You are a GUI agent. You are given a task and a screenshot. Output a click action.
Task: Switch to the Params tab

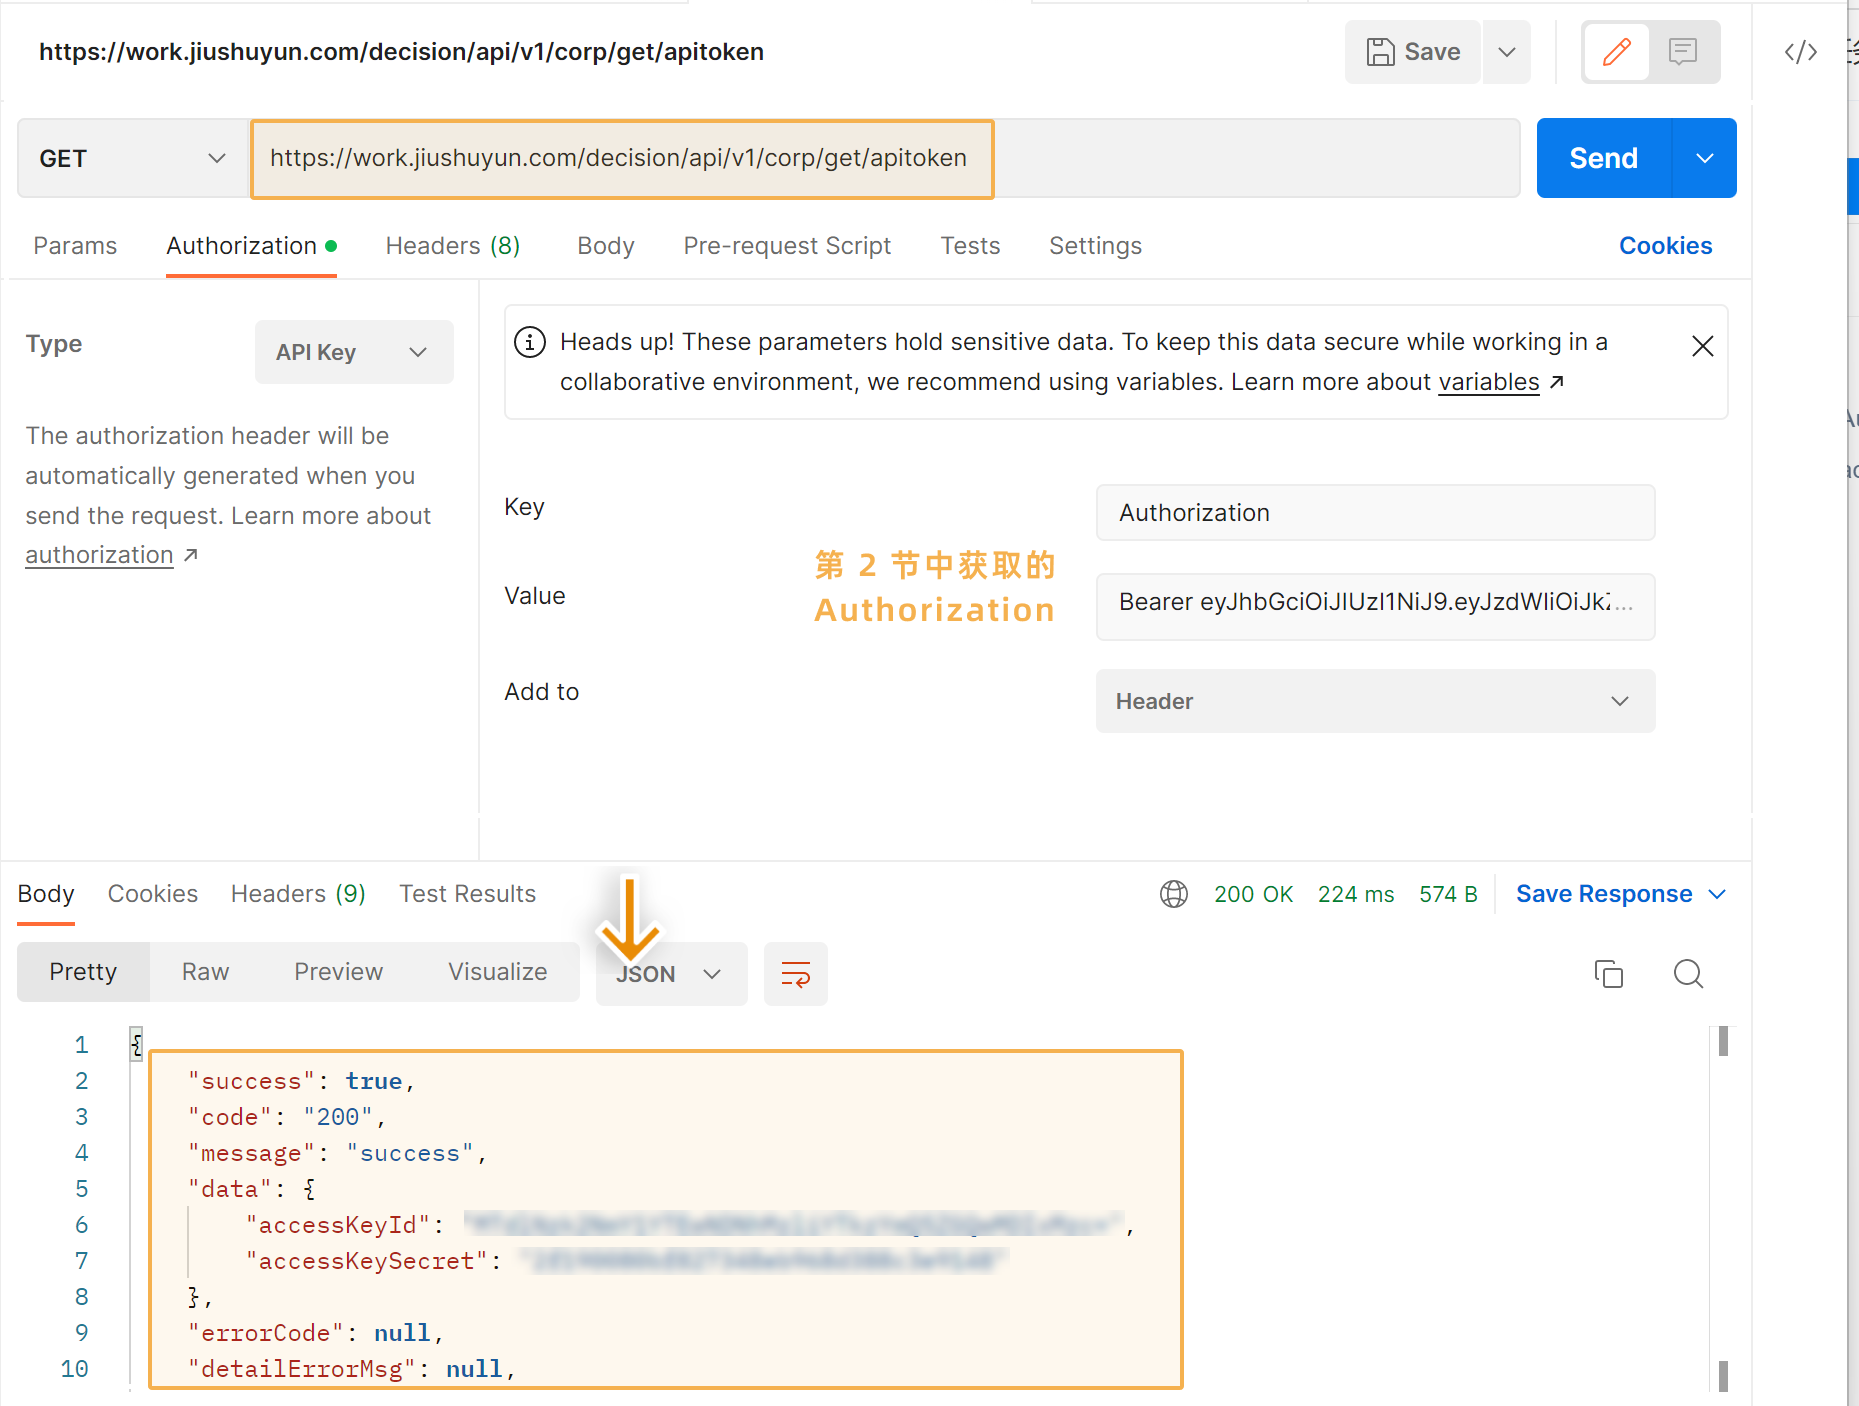75,246
